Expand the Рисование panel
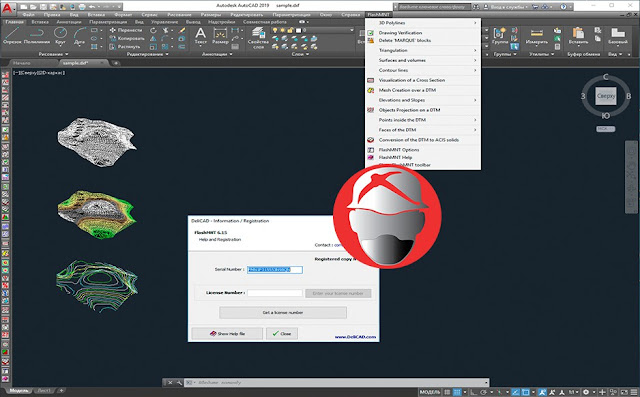Image resolution: width=640 pixels, height=397 pixels. click(x=53, y=54)
